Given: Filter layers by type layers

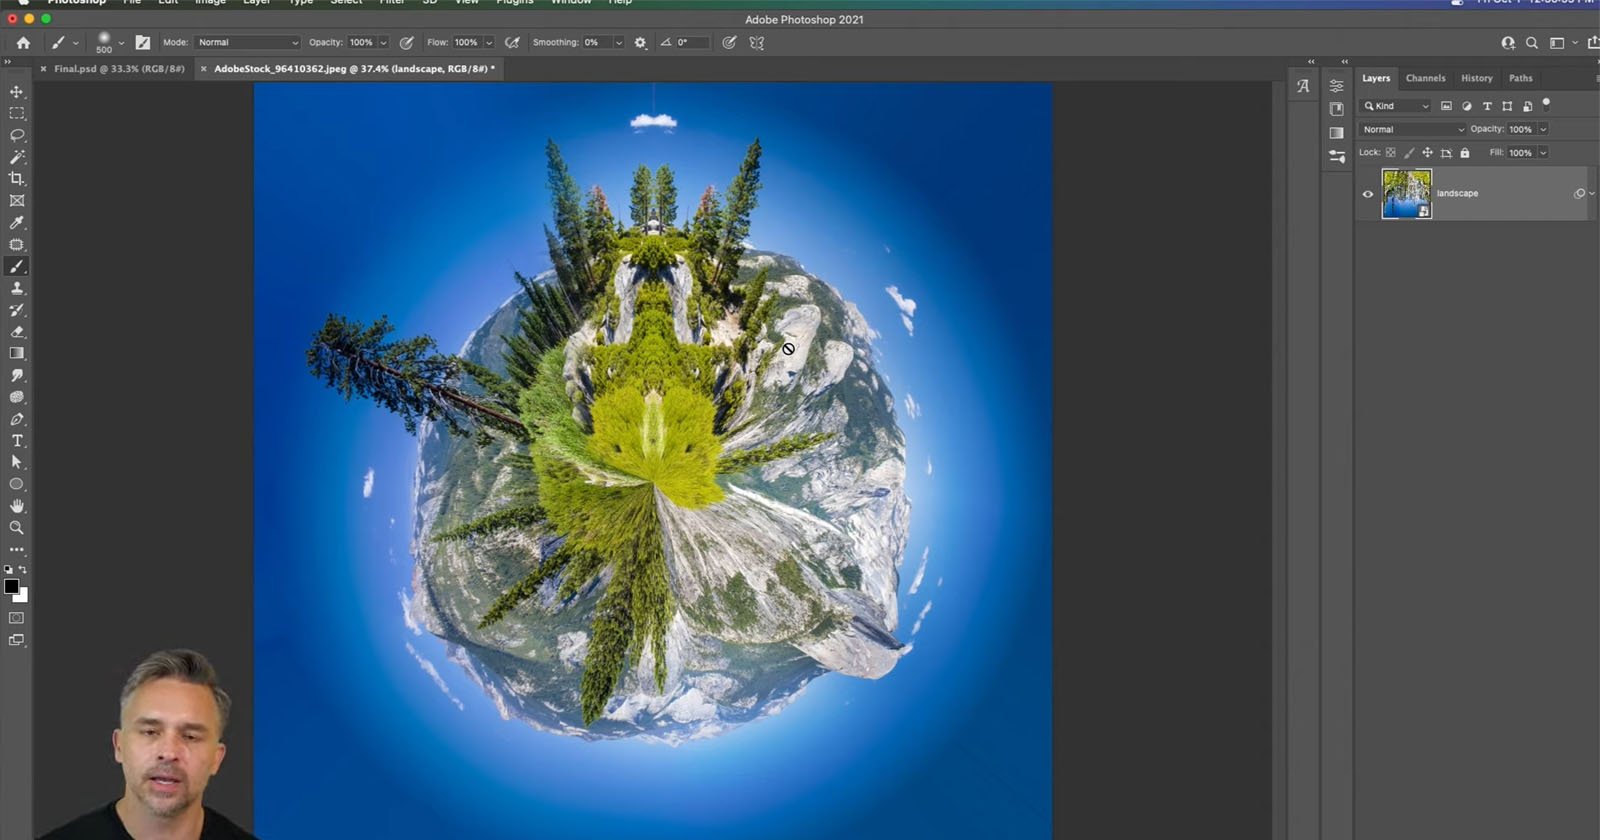Looking at the screenshot, I should point(1487,106).
